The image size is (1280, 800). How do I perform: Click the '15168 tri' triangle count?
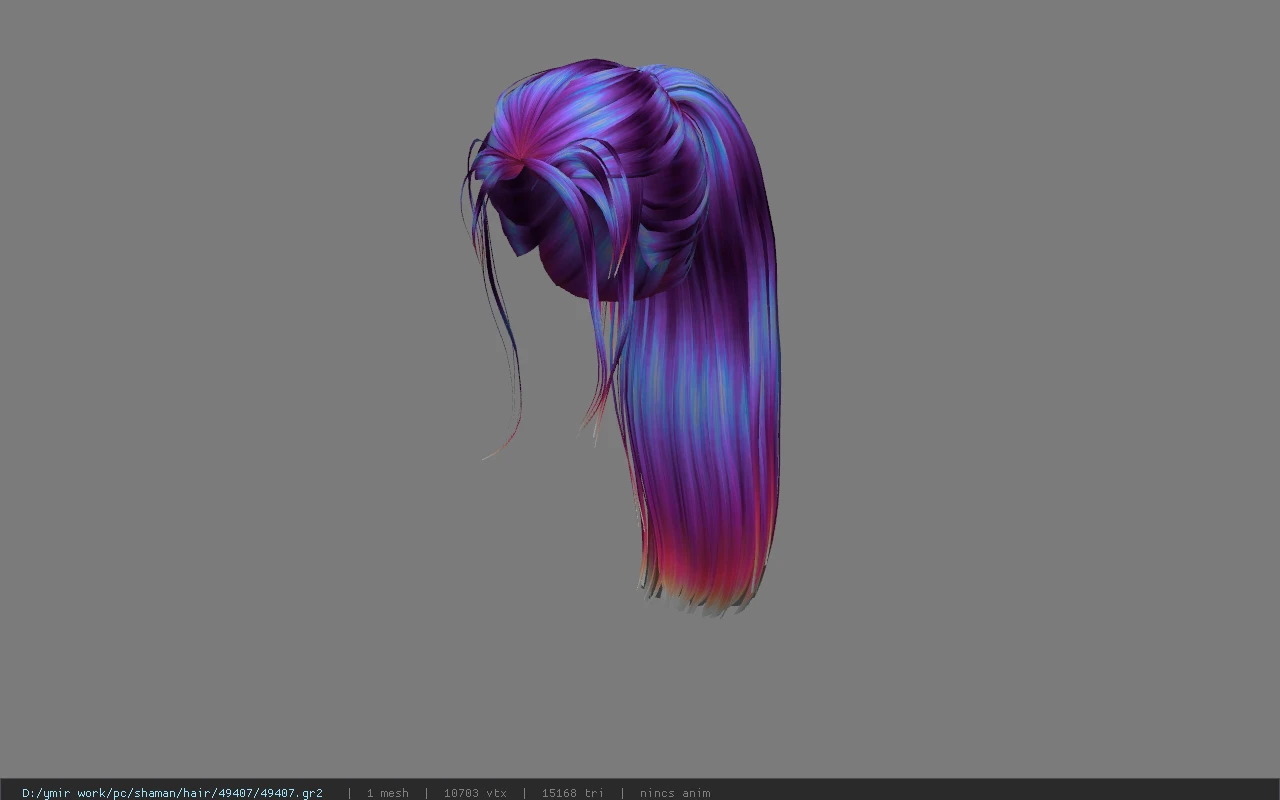click(572, 793)
